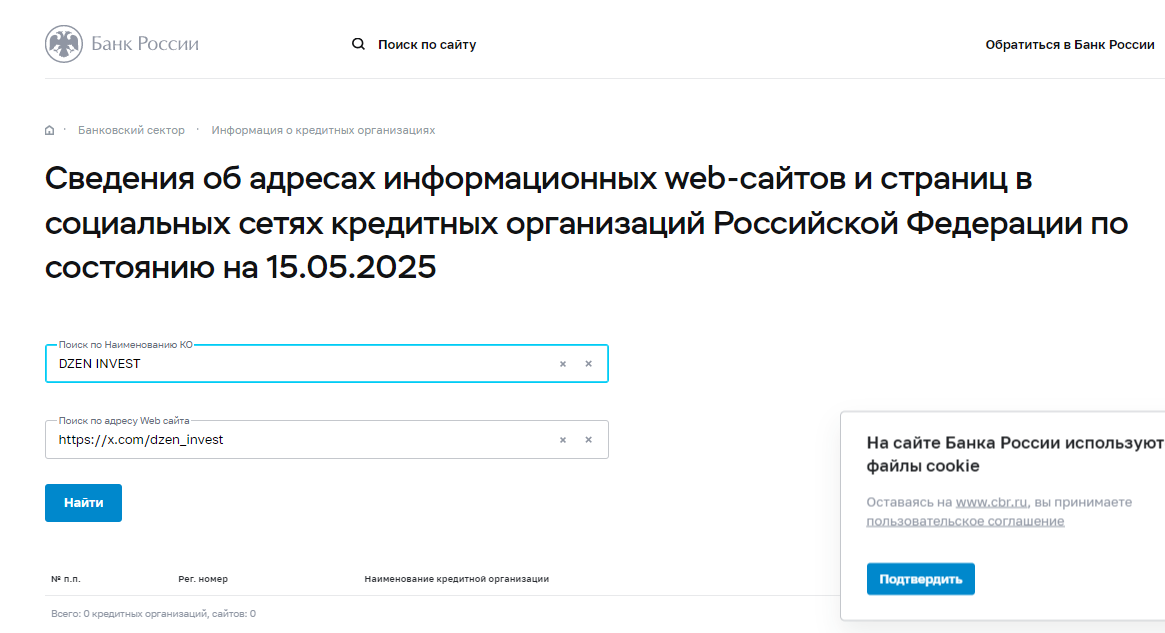Click the 'Наименование кредитной организации' column header

tap(456, 579)
